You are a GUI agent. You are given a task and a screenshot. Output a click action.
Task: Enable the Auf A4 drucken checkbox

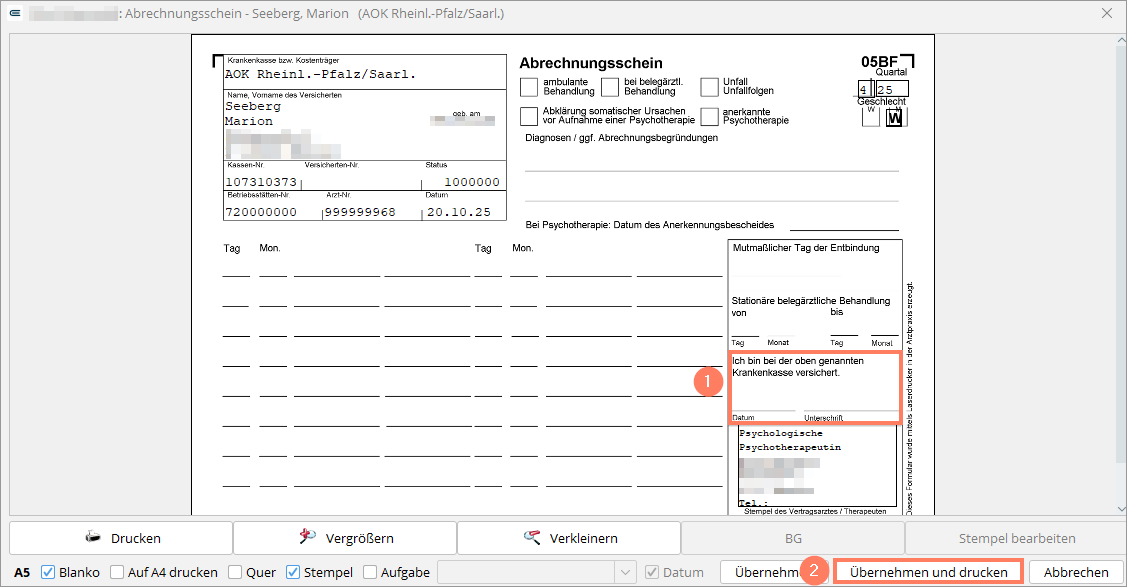click(x=117, y=572)
